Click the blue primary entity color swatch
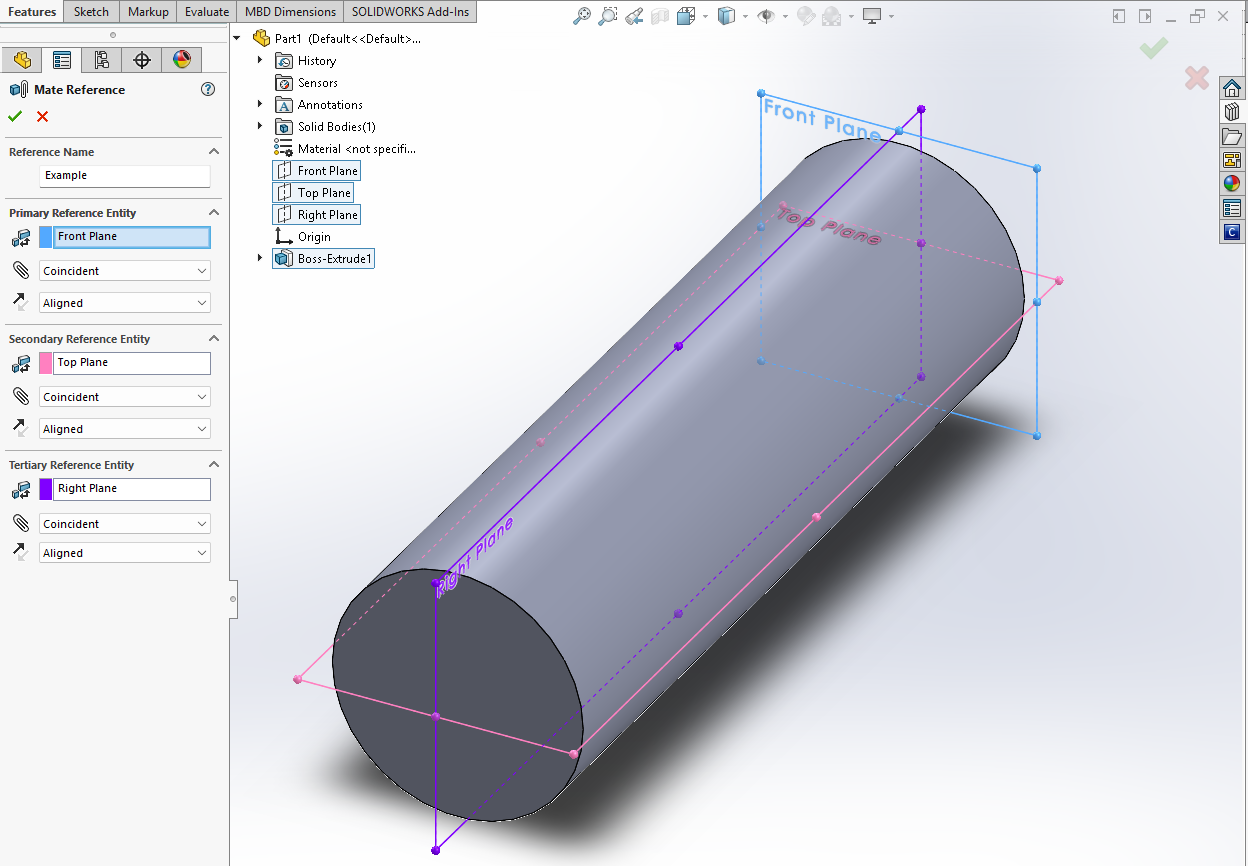This screenshot has height=866, width=1248. pos(45,237)
